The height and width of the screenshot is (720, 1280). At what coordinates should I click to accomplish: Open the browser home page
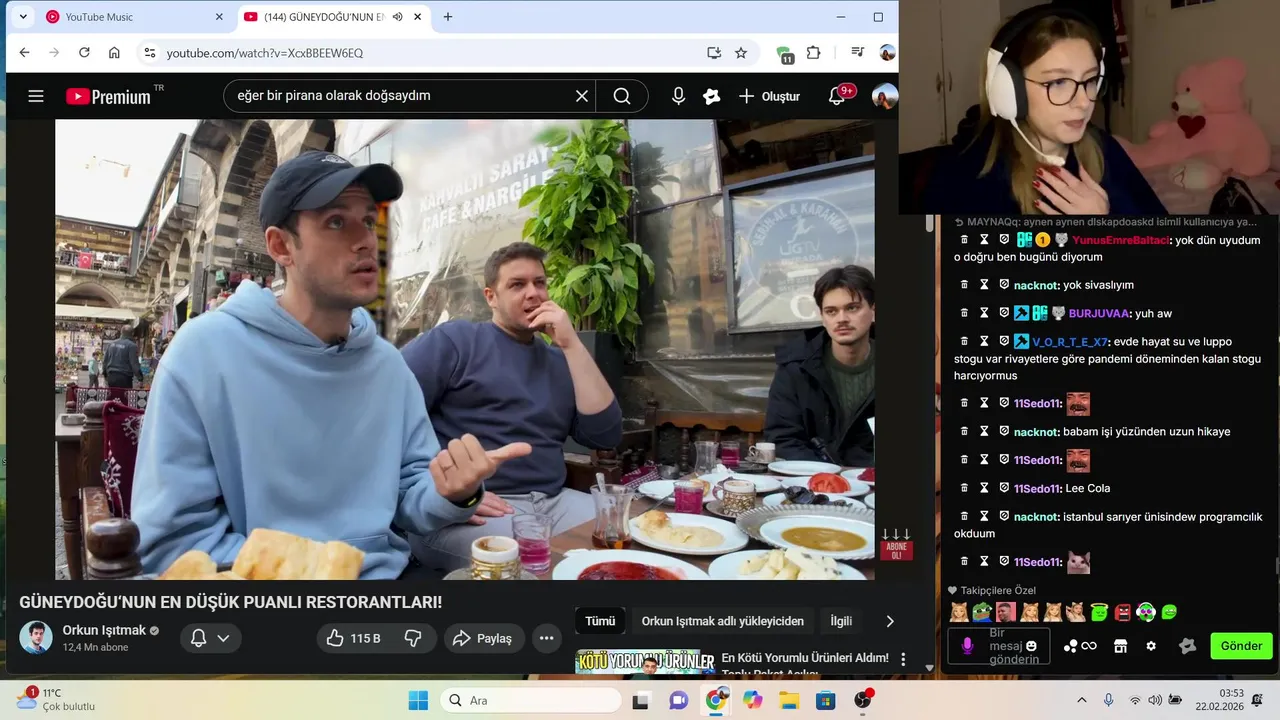[114, 53]
